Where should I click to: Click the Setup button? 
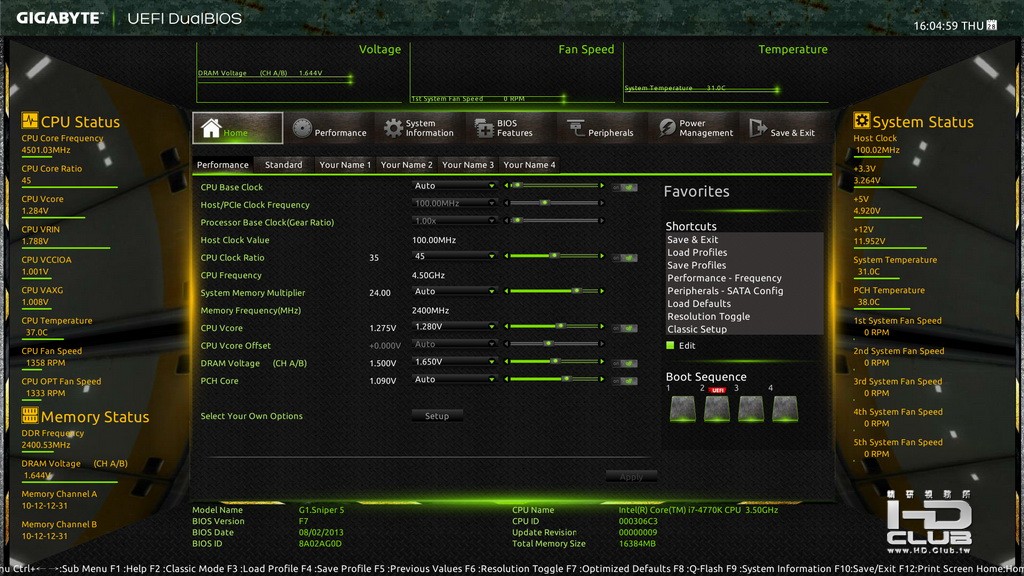437,416
